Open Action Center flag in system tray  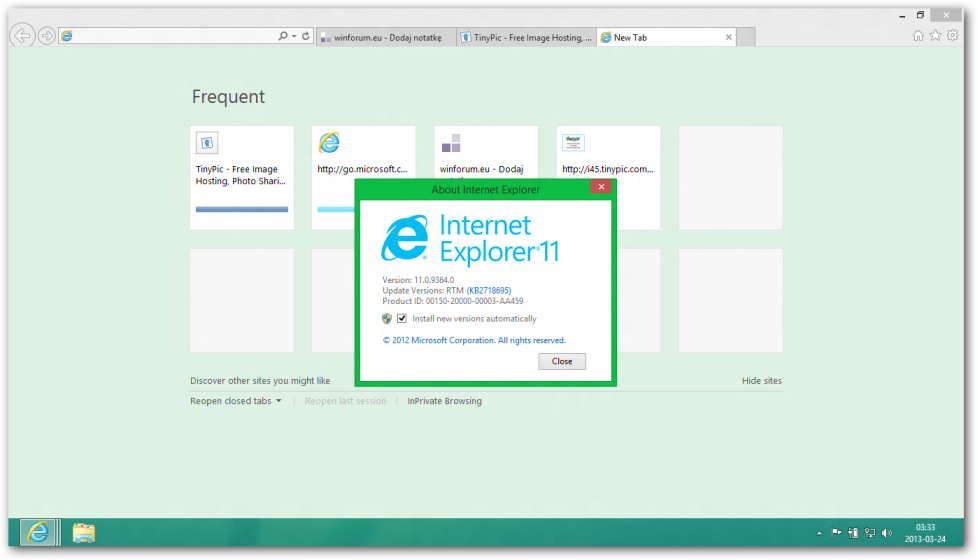click(x=836, y=533)
